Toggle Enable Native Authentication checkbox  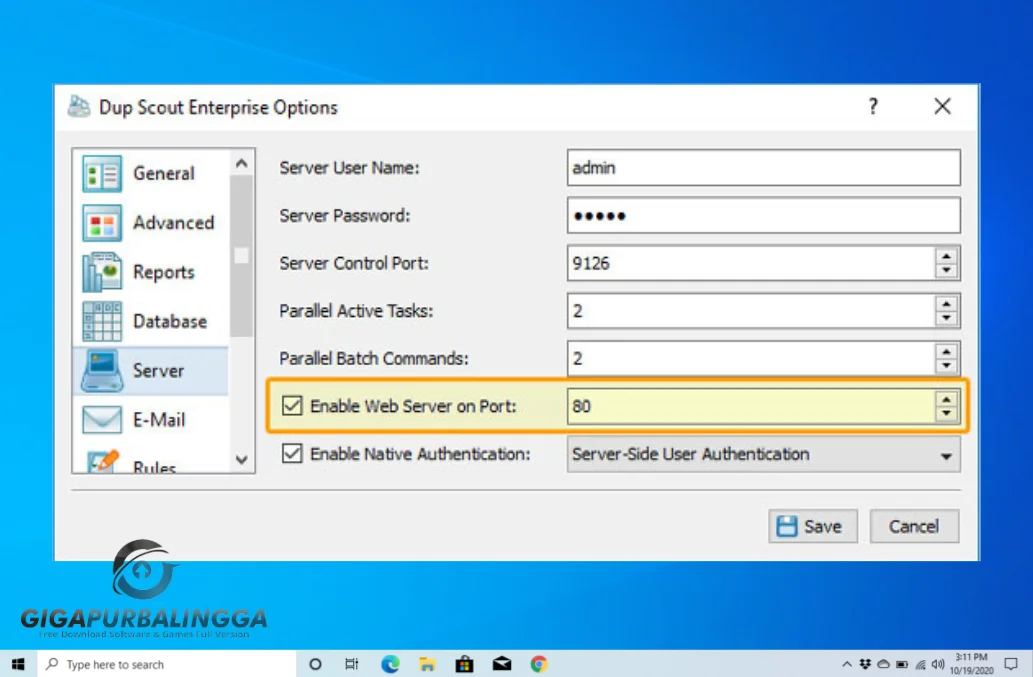[x=292, y=454]
